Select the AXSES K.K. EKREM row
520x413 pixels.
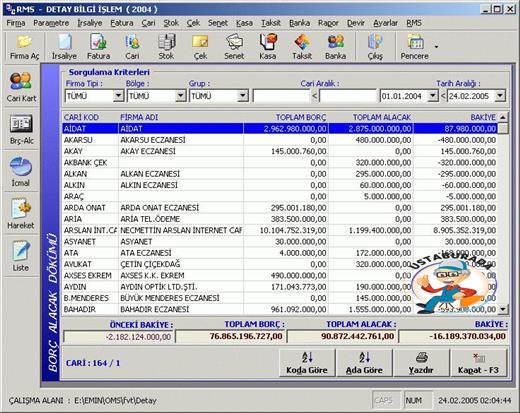coord(280,276)
